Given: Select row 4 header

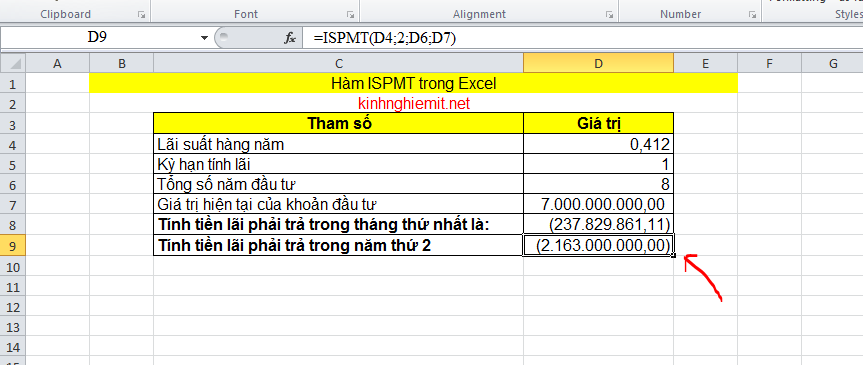Looking at the screenshot, I should click(13, 144).
